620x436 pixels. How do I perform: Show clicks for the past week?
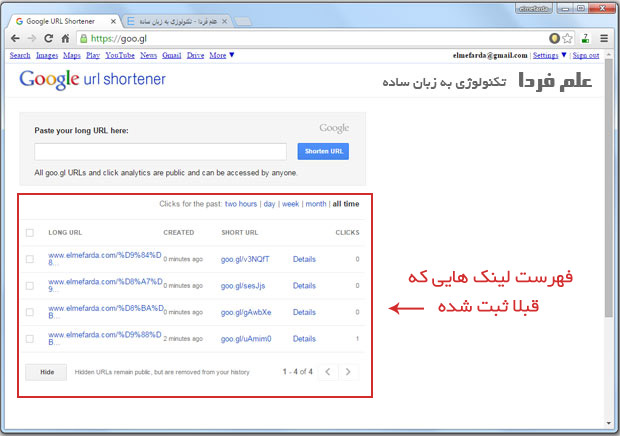pyautogui.click(x=290, y=204)
